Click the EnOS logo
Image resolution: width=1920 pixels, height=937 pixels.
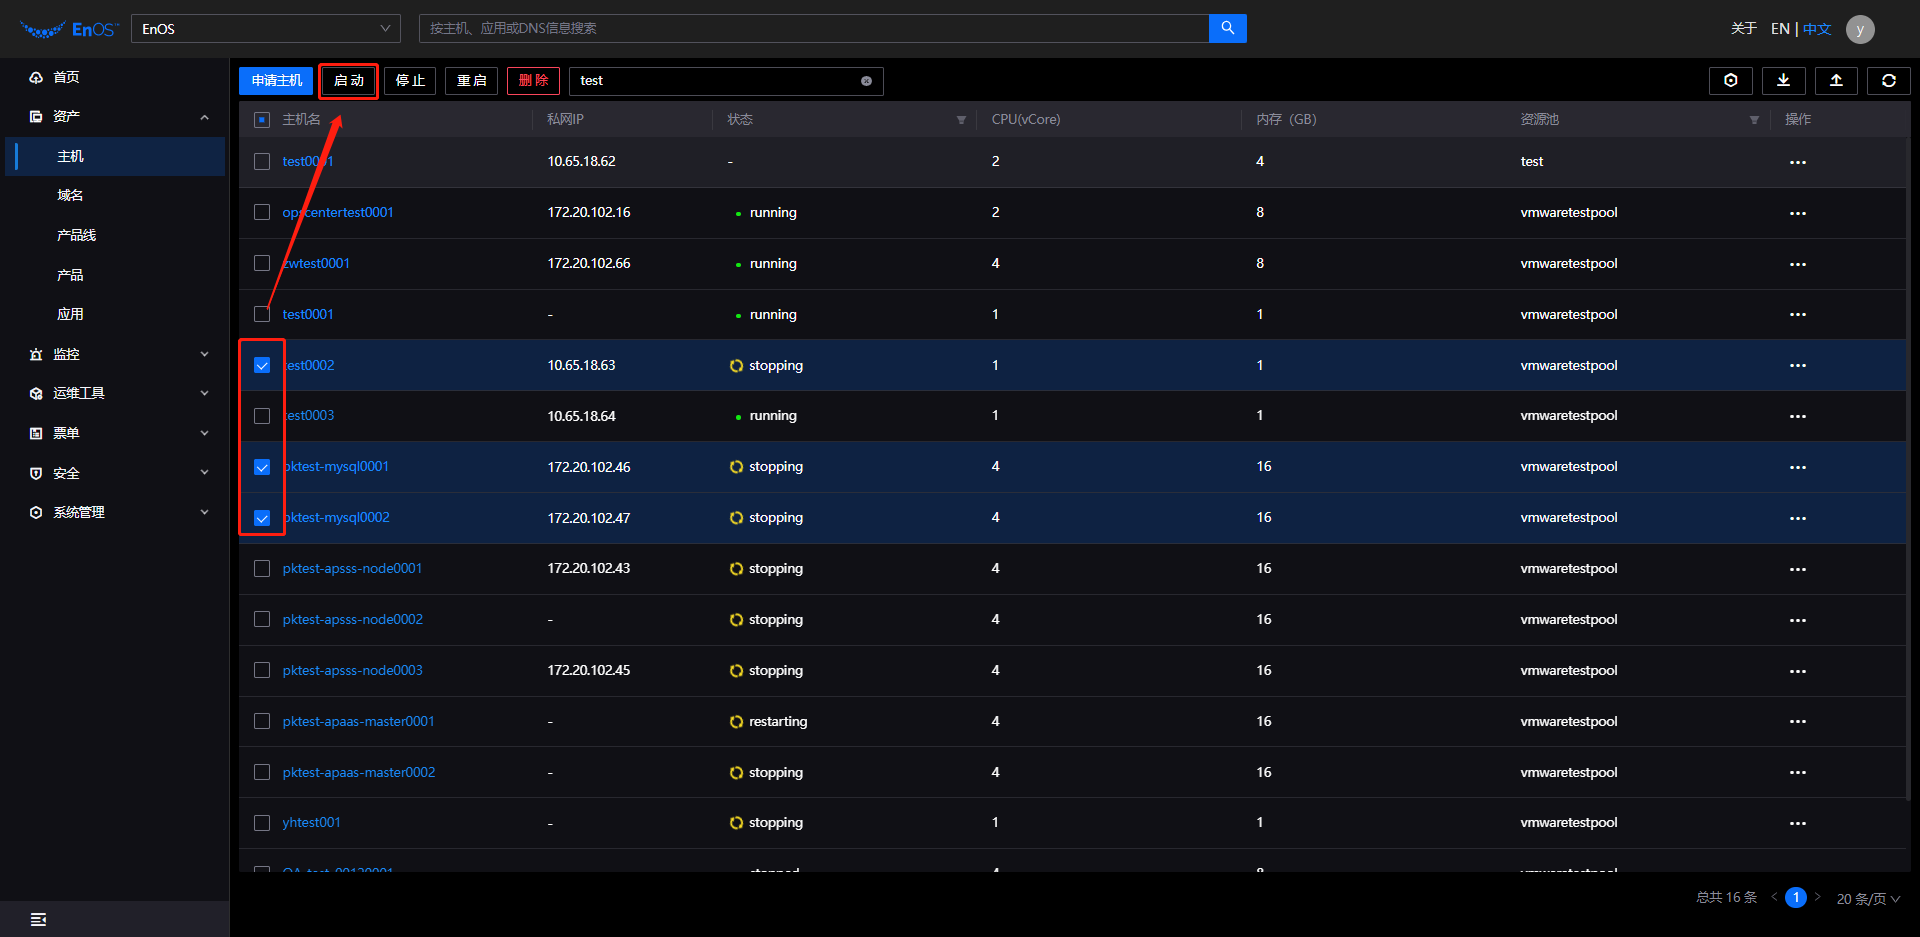click(x=69, y=29)
